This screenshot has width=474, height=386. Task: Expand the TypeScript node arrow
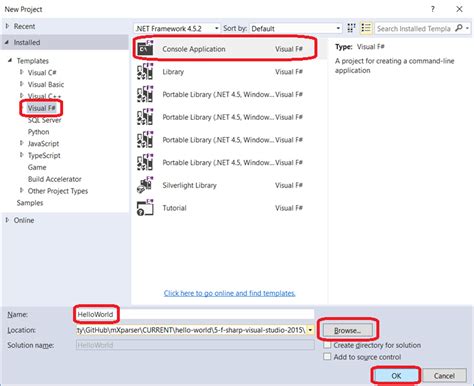pyautogui.click(x=22, y=155)
